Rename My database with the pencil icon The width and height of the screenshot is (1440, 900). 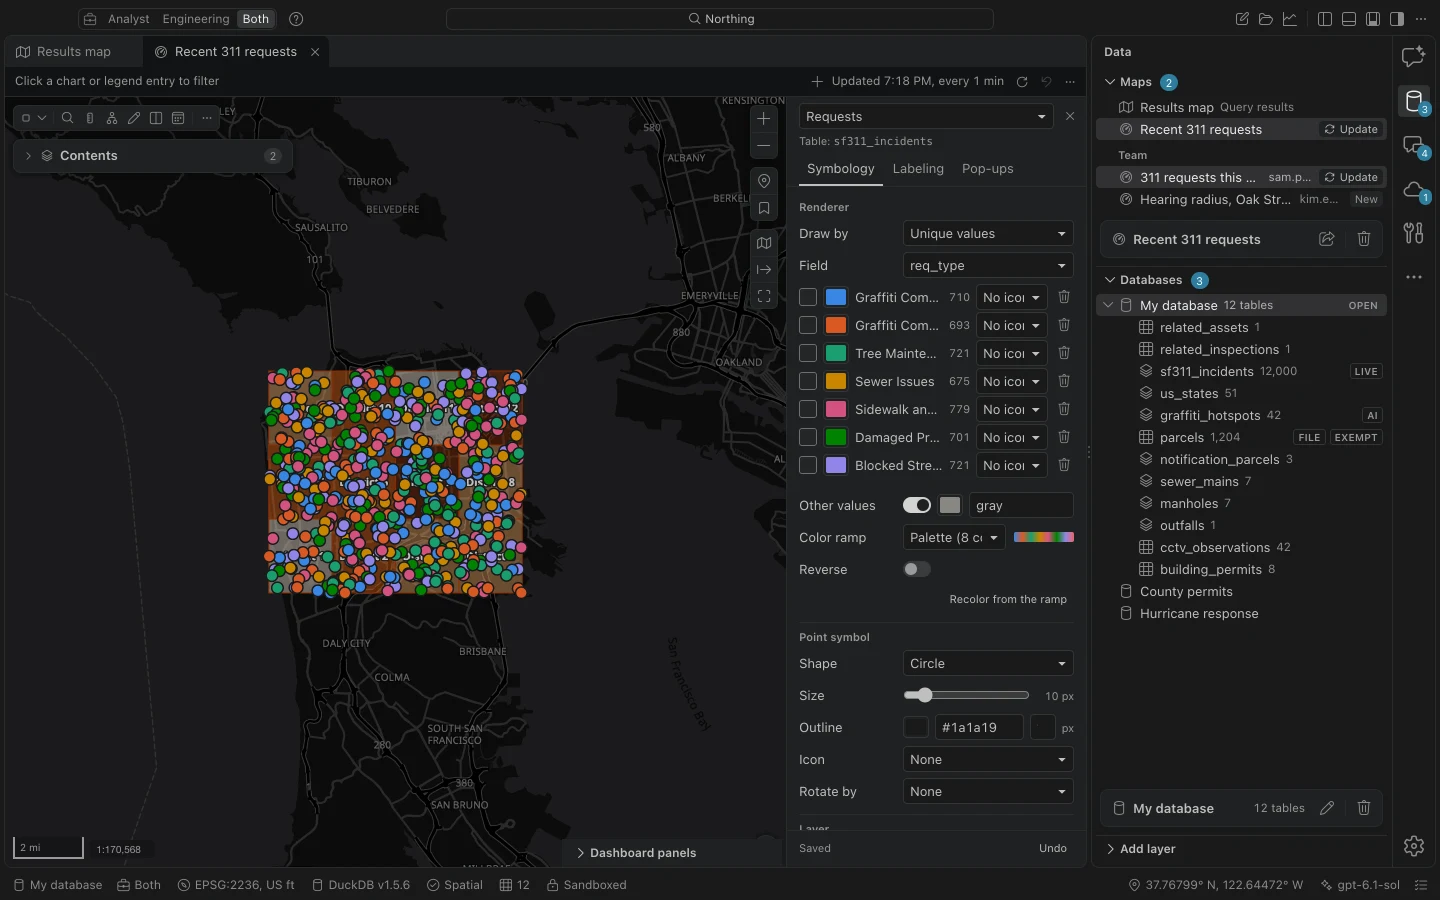[1327, 808]
